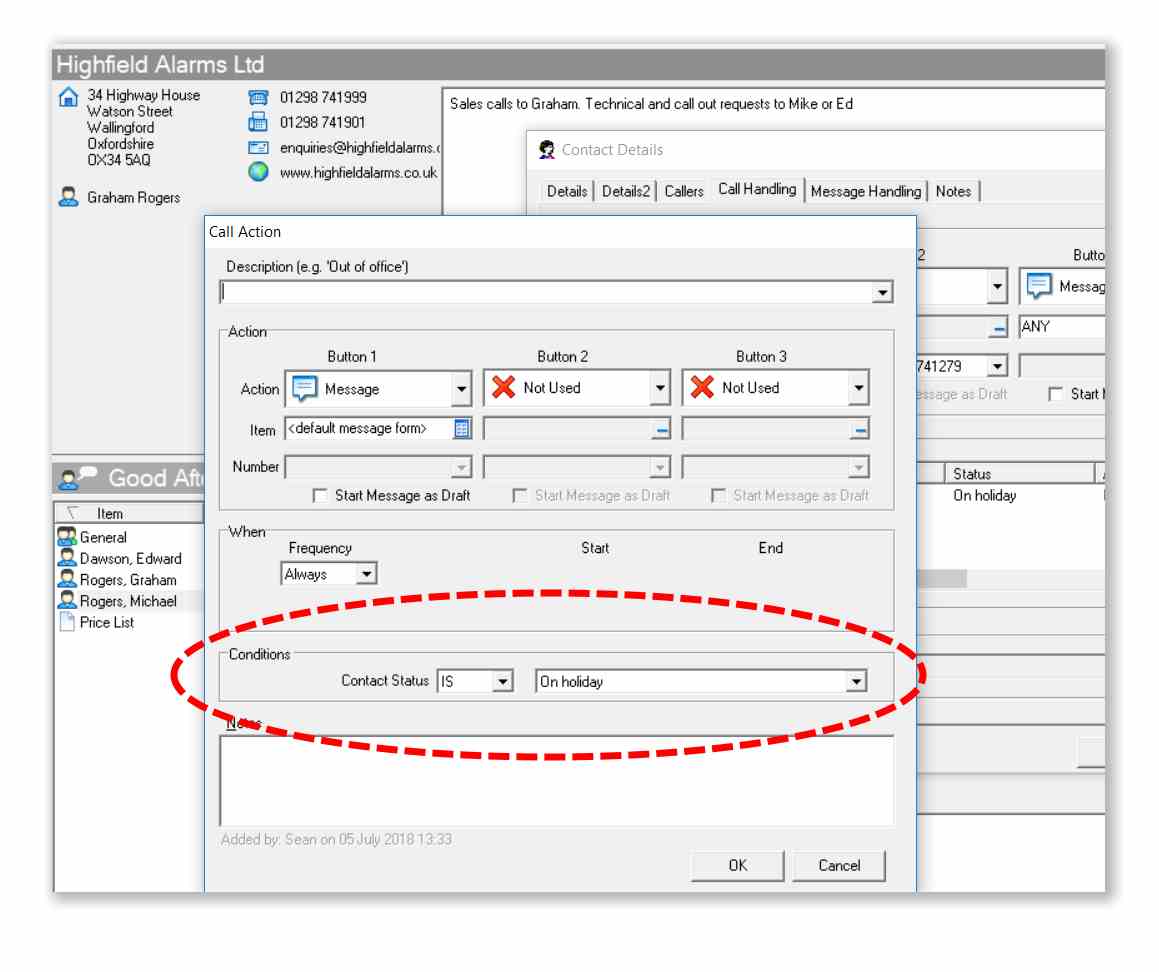Open the www.highfieldalarms.co.uk website link
The width and height of the screenshot is (1159, 972).
tap(358, 173)
